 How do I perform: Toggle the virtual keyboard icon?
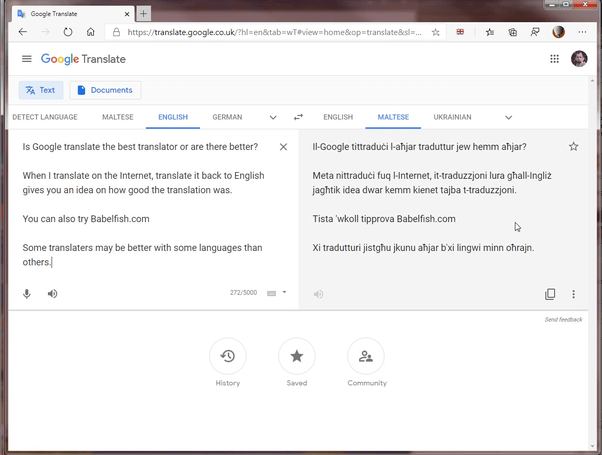[271, 293]
